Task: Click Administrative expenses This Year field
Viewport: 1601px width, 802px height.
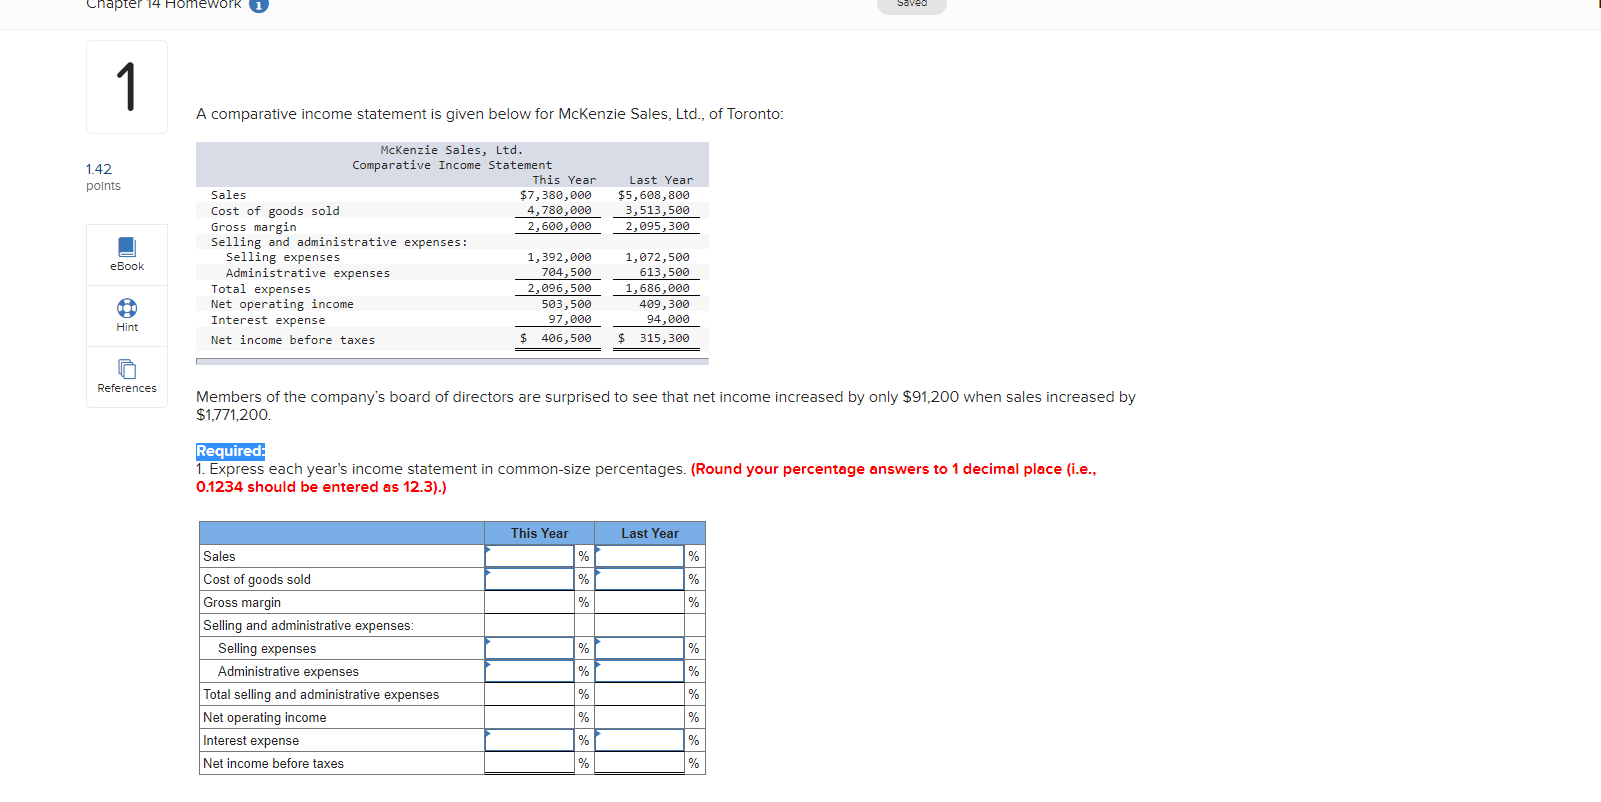Action: (x=529, y=671)
